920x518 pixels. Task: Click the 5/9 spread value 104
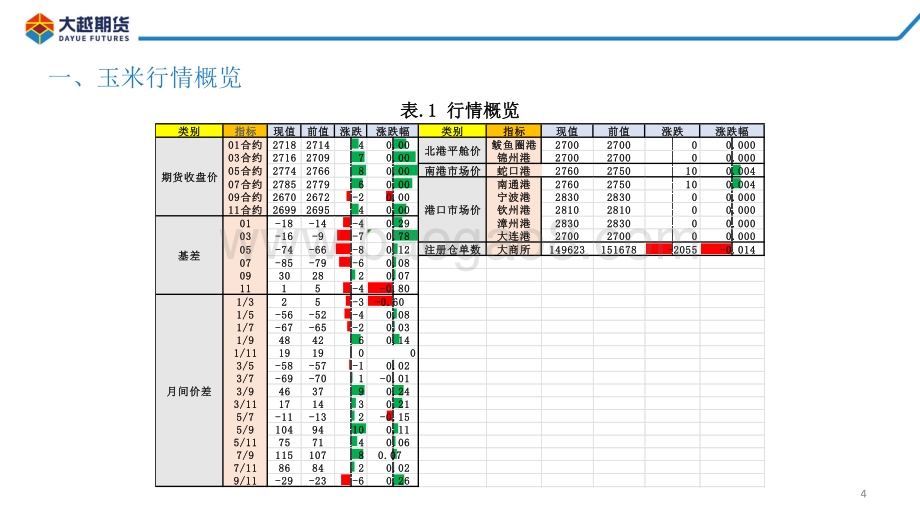click(x=285, y=430)
